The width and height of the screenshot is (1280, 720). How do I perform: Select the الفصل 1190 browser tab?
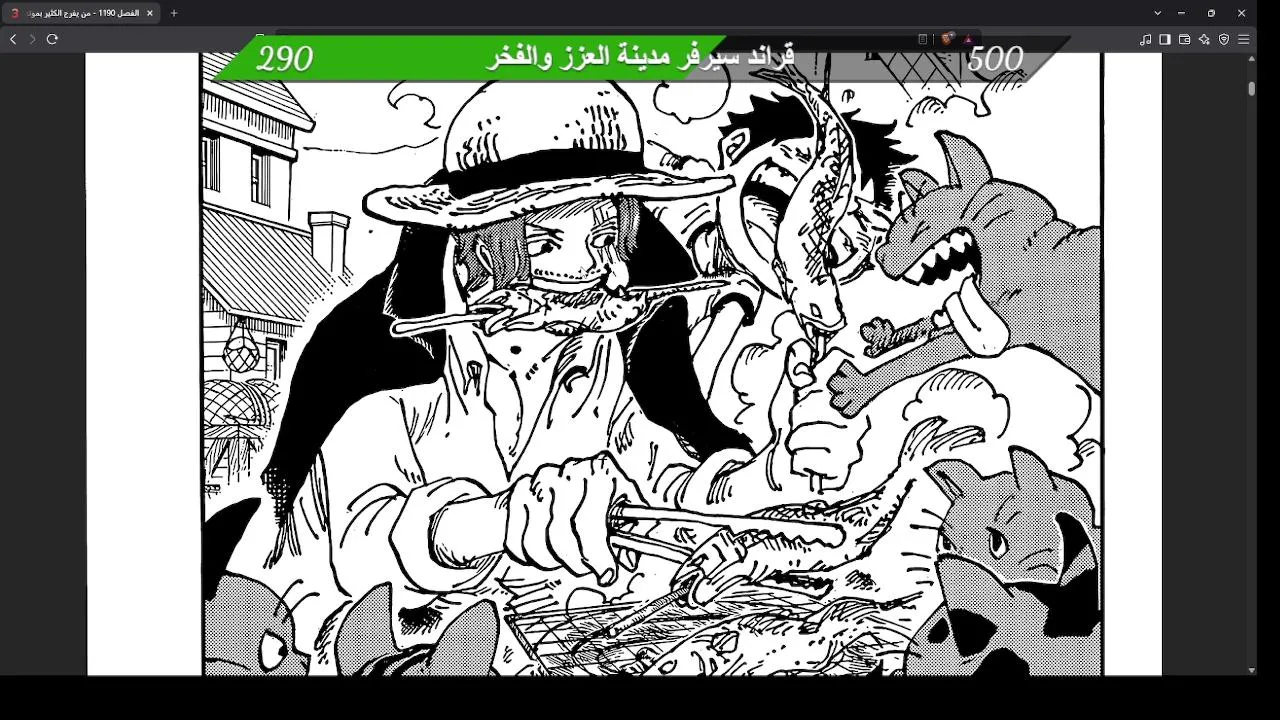tap(82, 13)
